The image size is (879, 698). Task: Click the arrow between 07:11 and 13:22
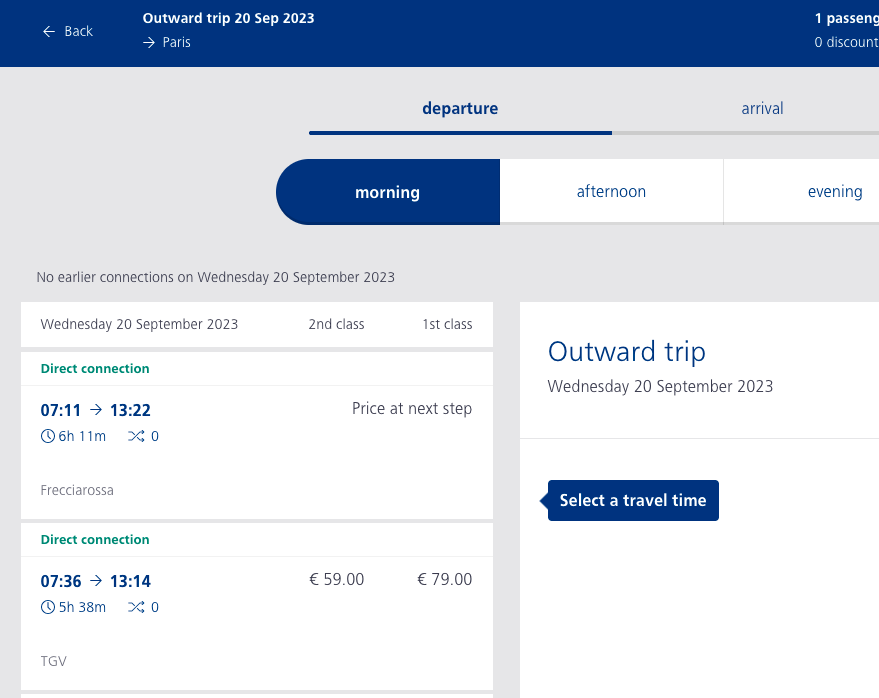click(96, 410)
